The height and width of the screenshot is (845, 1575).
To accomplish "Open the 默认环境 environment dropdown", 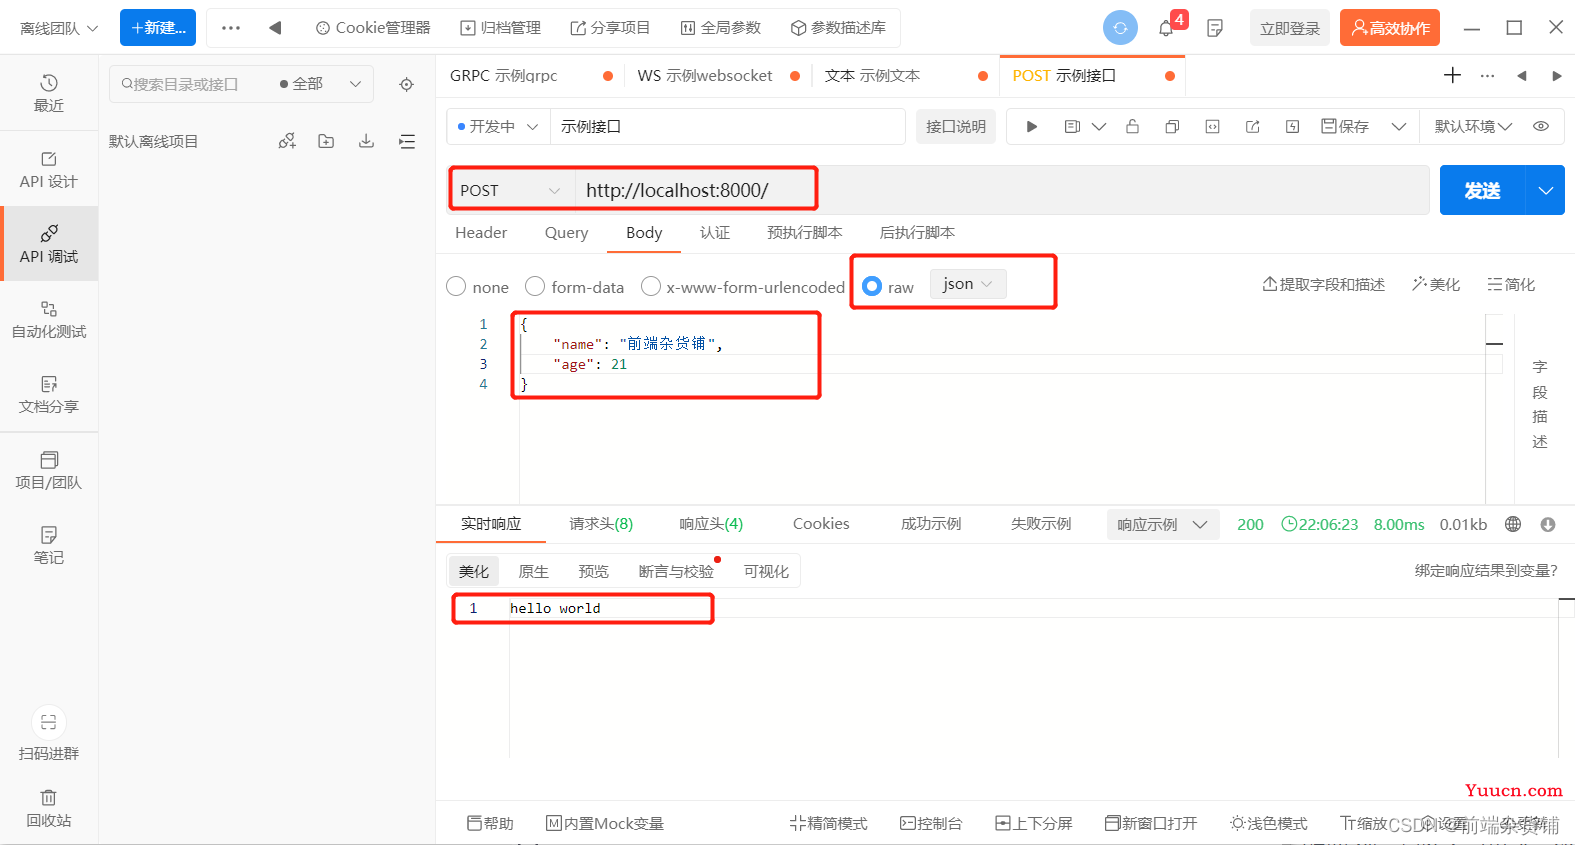I will click(x=1473, y=126).
